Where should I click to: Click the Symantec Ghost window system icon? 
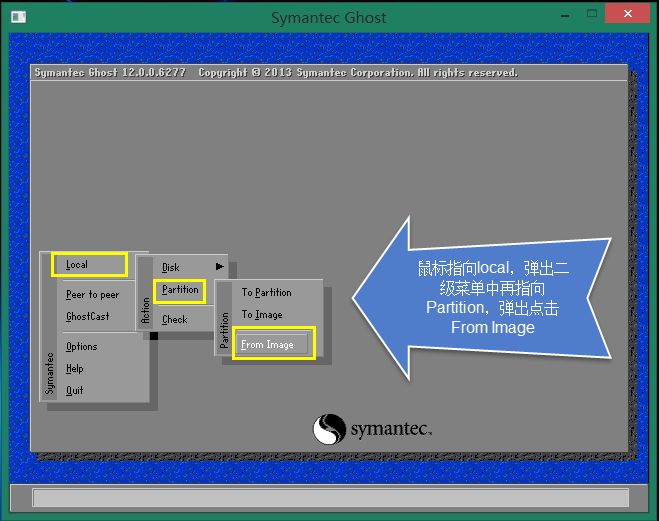pyautogui.click(x=18, y=17)
